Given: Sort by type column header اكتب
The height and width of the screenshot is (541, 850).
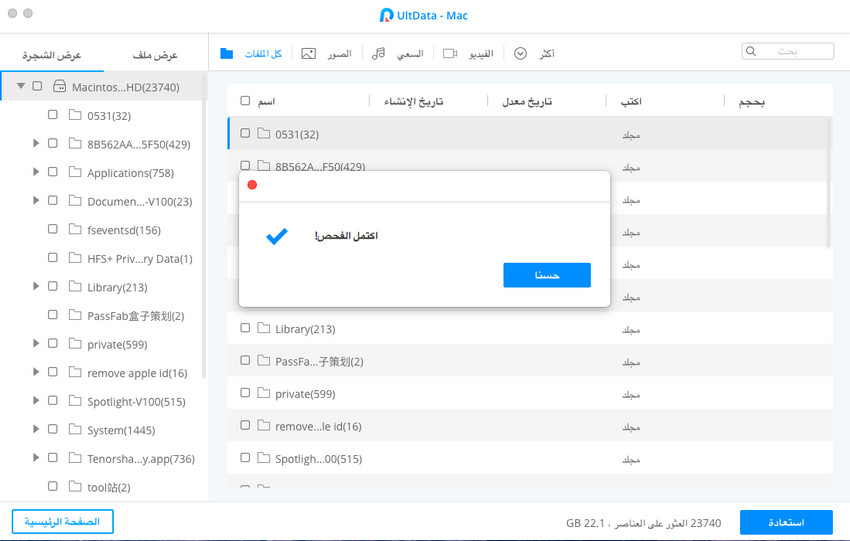Looking at the screenshot, I should point(631,101).
